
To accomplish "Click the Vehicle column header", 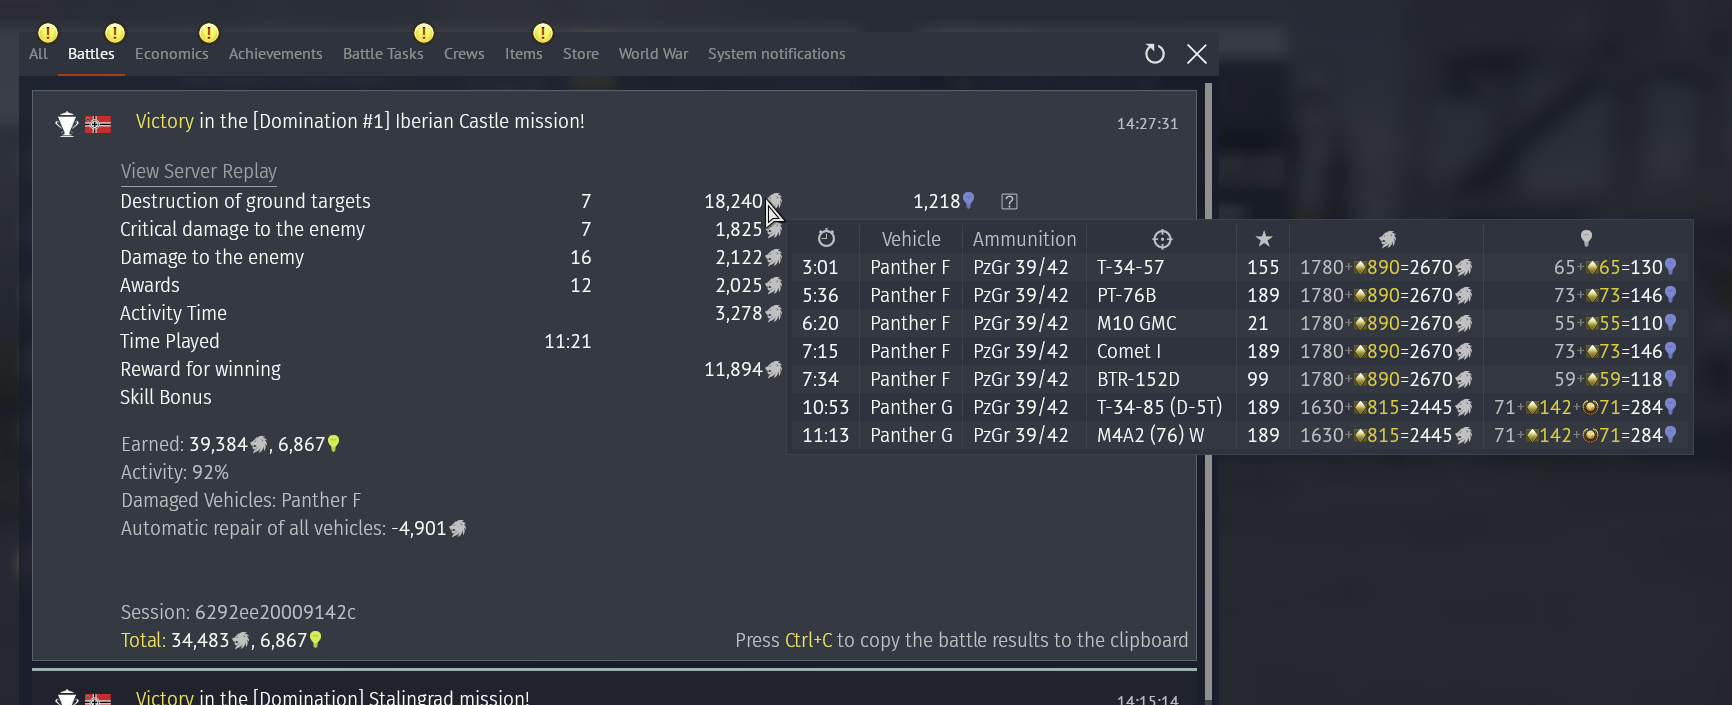I will pyautogui.click(x=911, y=239).
